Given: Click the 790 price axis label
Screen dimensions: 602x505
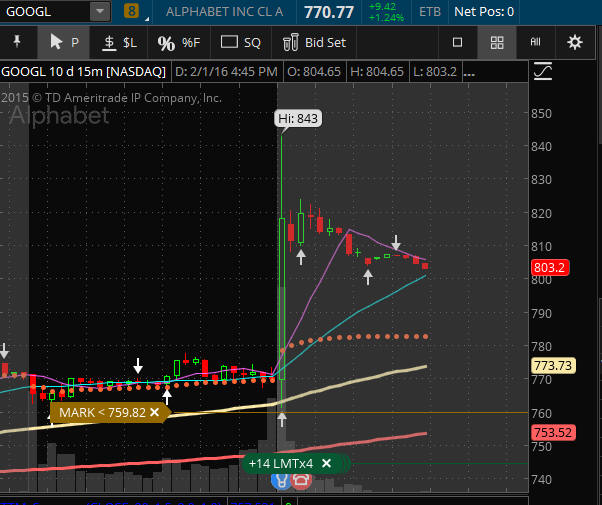Looking at the screenshot, I should (x=541, y=313).
